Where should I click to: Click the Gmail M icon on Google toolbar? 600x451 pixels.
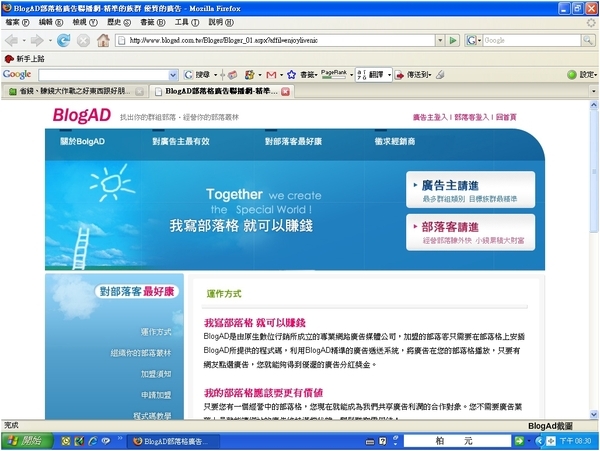point(271,75)
